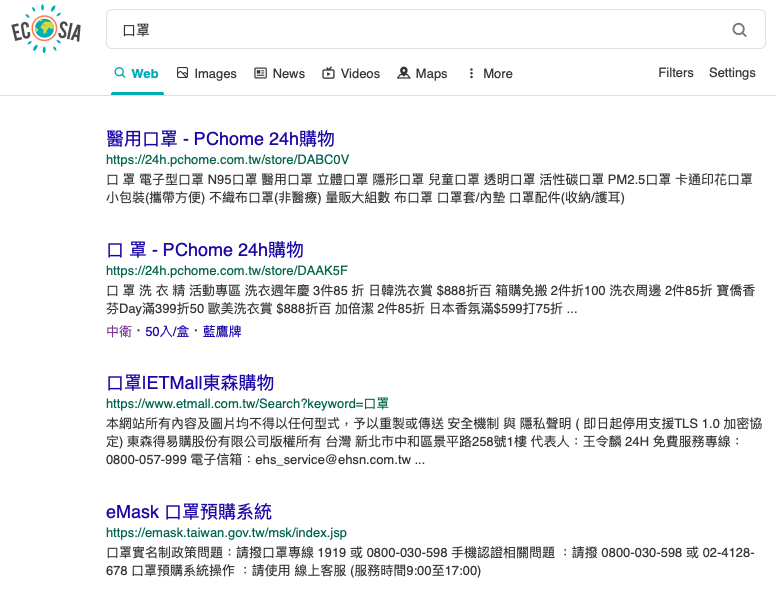Screen dimensions: 776x589
Task: Open result 醫用口罩 - PChome 24h購物
Action: (220, 139)
